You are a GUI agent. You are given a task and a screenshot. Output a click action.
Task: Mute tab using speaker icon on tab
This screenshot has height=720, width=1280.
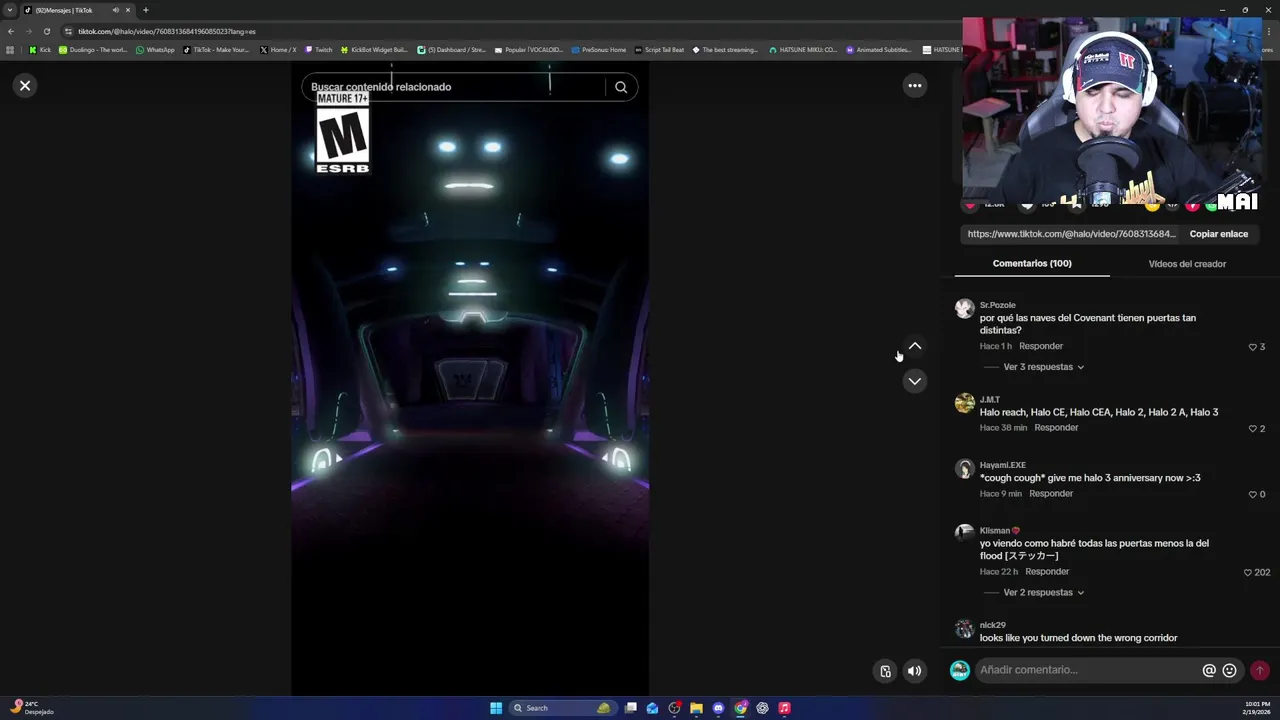point(115,10)
